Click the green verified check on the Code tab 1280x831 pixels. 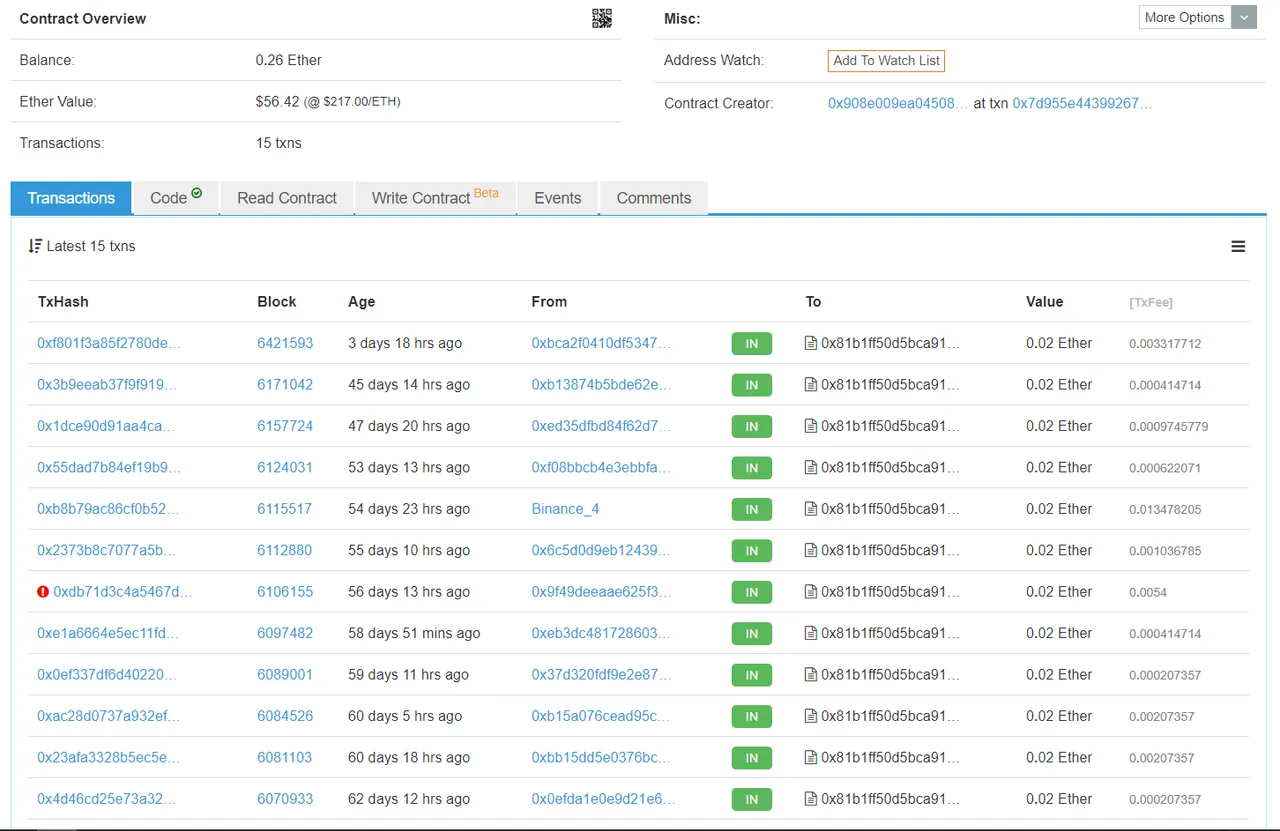pos(197,193)
